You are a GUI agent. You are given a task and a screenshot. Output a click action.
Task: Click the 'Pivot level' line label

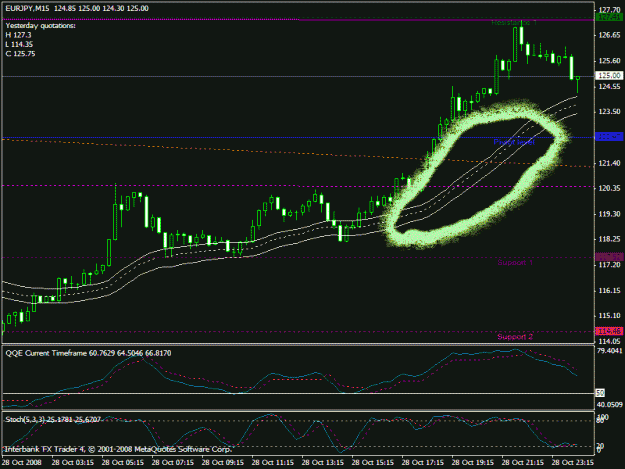(514, 142)
